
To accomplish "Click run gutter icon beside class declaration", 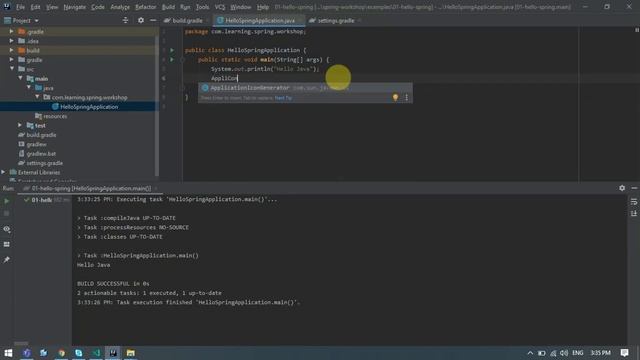I will point(172,50).
